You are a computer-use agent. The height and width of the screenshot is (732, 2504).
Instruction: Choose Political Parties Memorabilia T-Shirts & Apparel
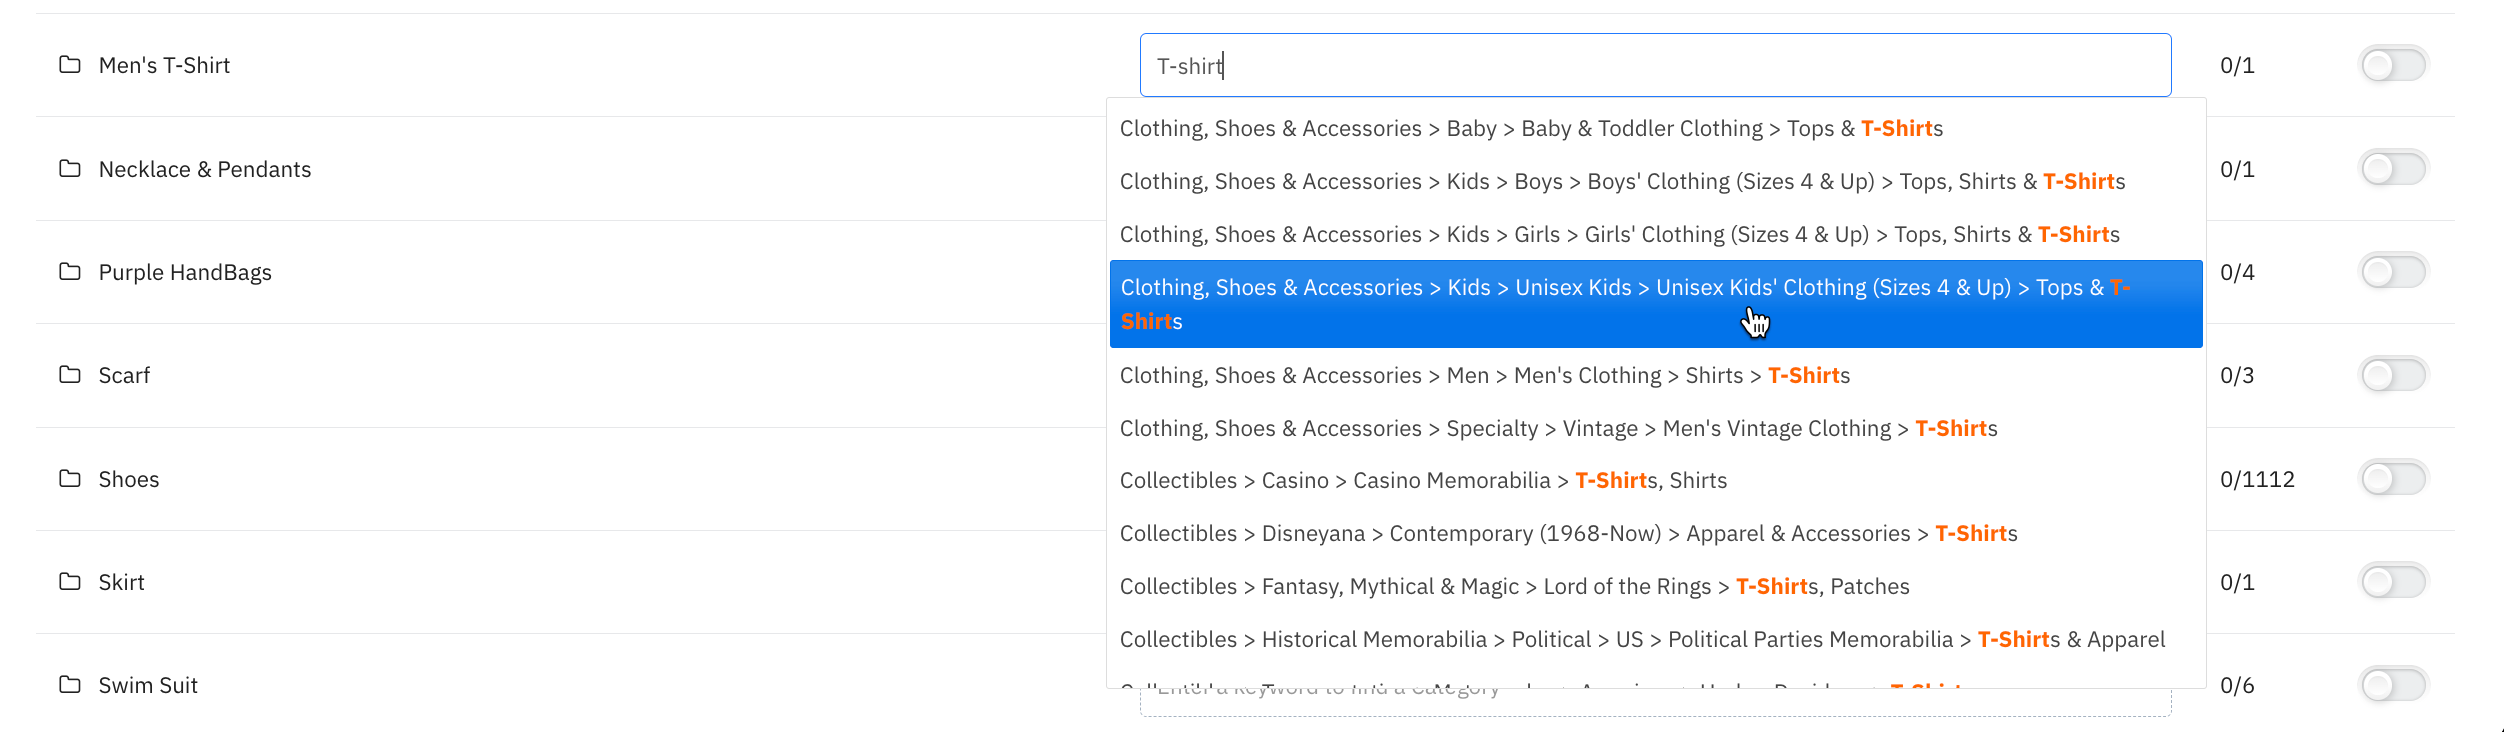[x=1656, y=639]
